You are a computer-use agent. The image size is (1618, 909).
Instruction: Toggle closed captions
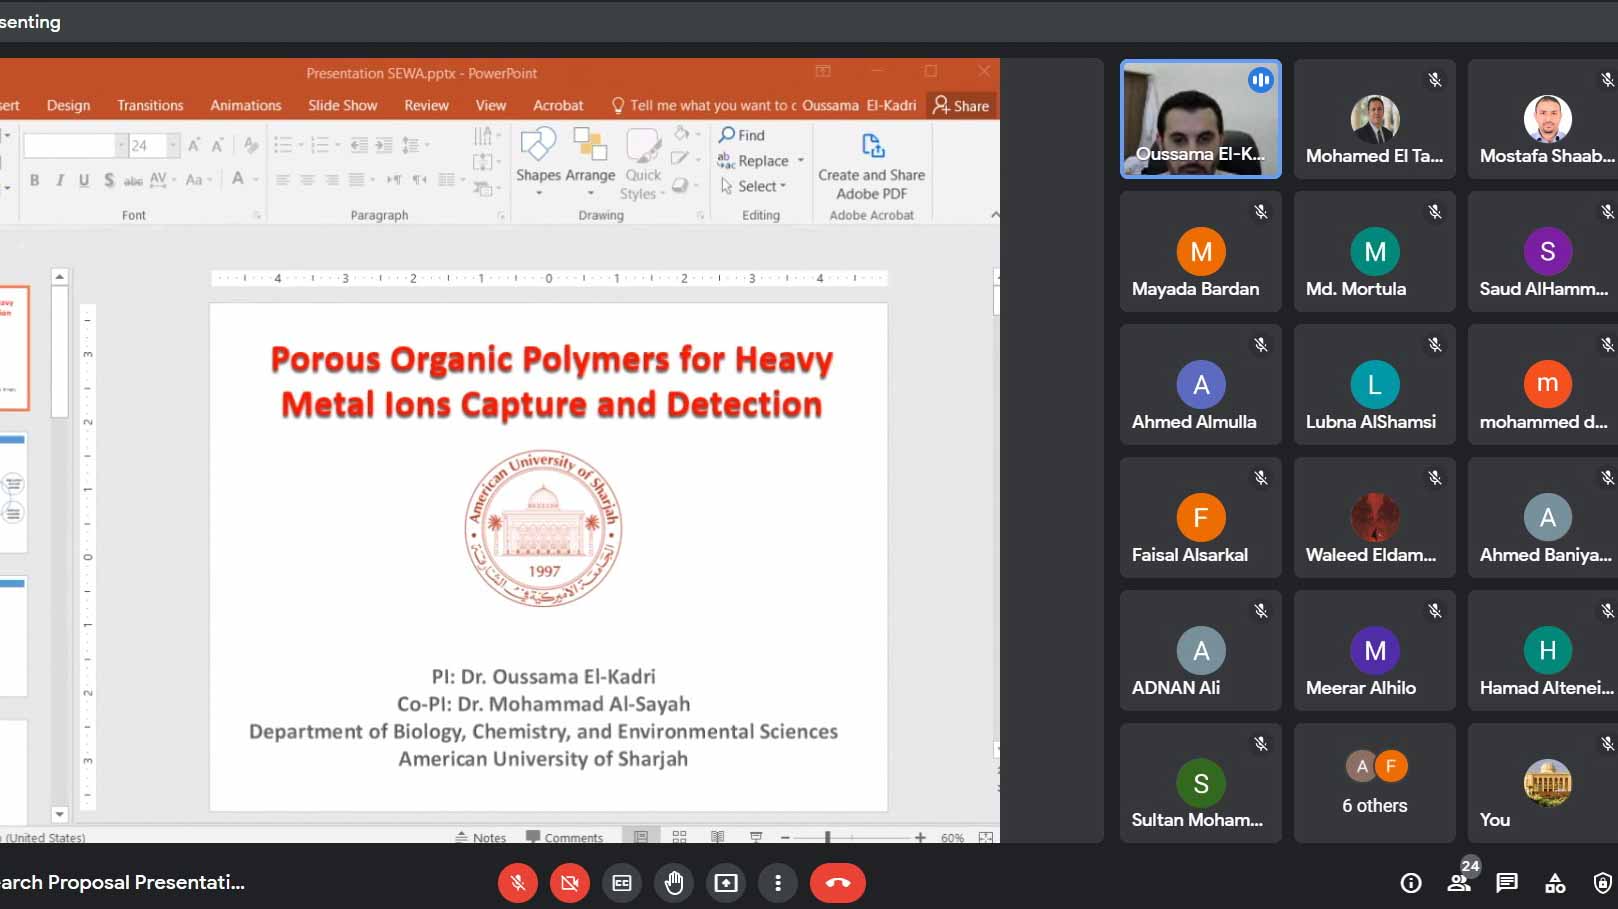[x=622, y=883]
